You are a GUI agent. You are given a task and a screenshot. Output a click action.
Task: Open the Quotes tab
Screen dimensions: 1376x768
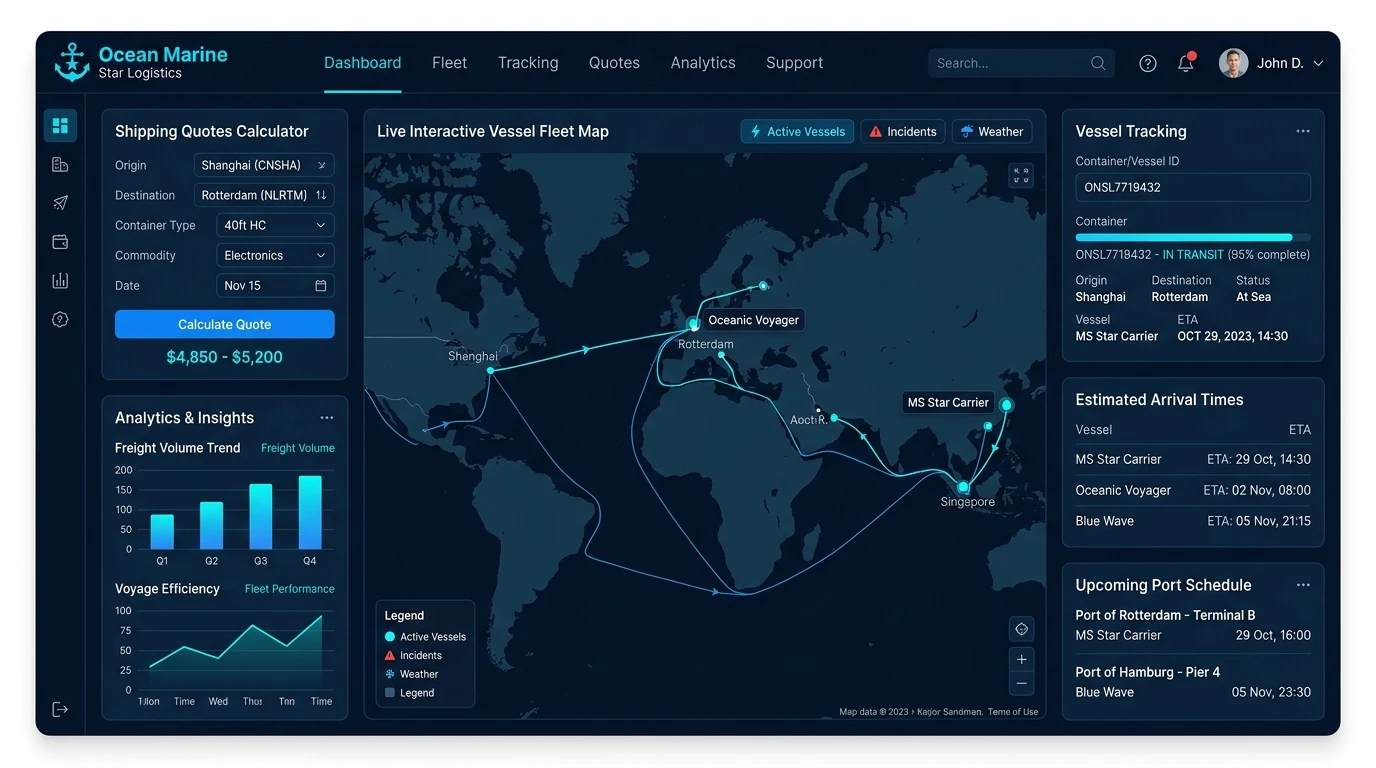(x=614, y=63)
